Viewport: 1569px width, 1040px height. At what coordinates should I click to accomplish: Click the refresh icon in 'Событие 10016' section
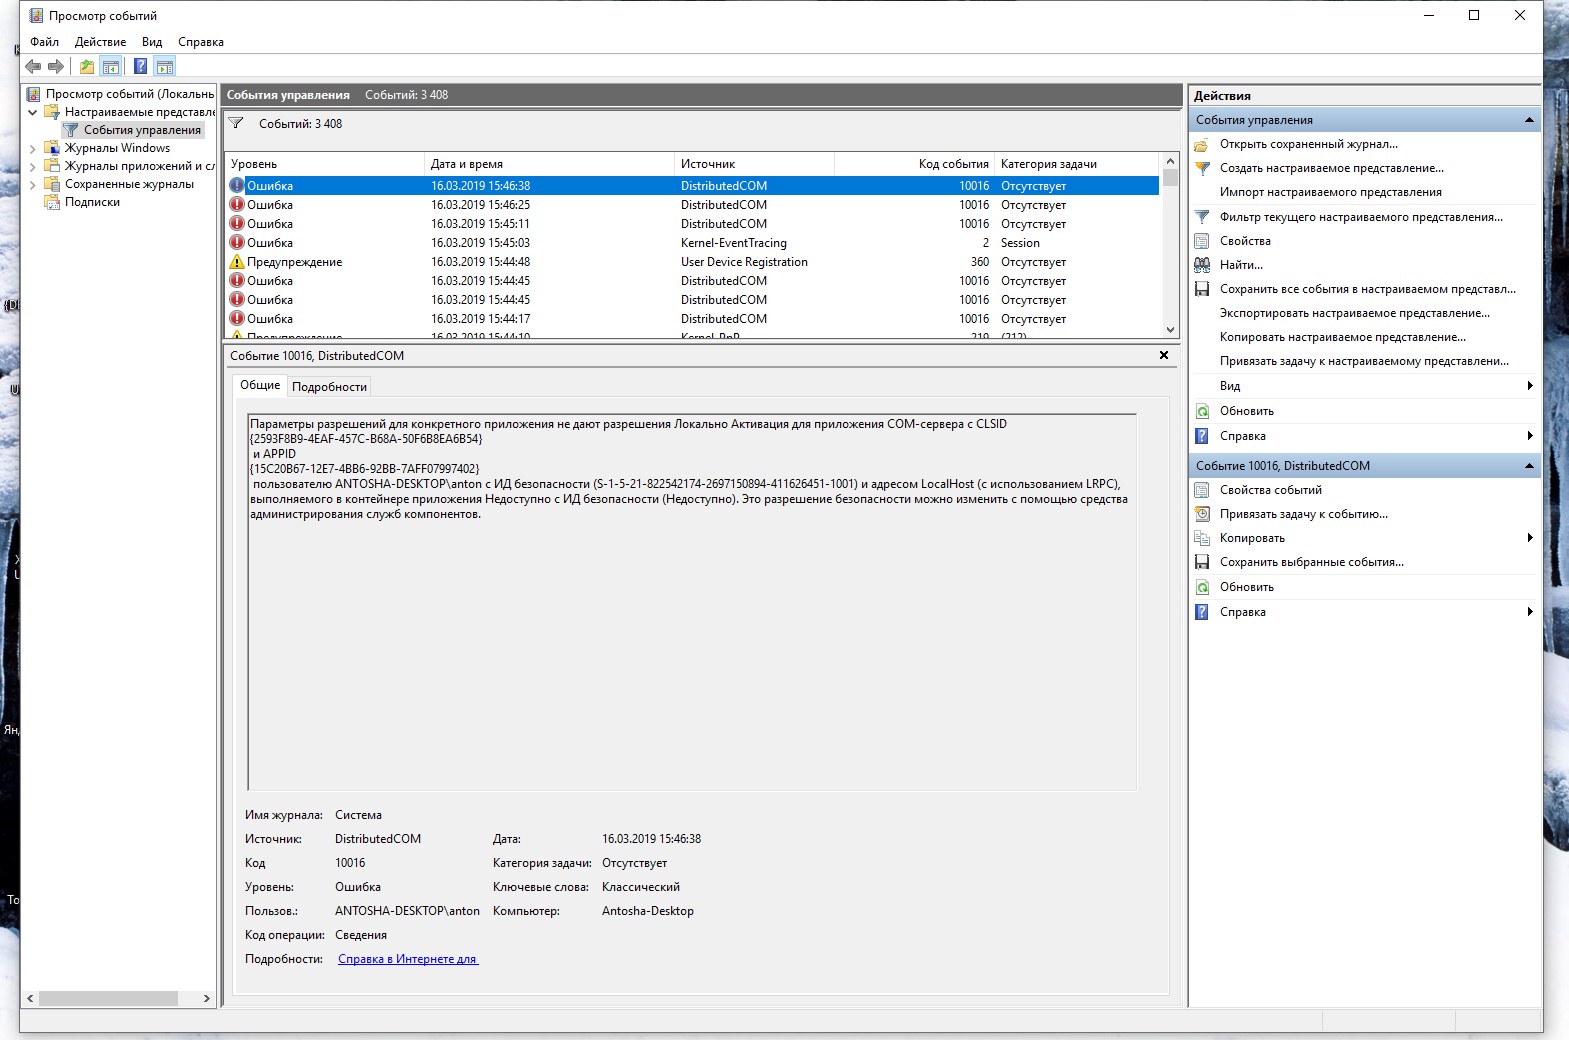(1202, 587)
